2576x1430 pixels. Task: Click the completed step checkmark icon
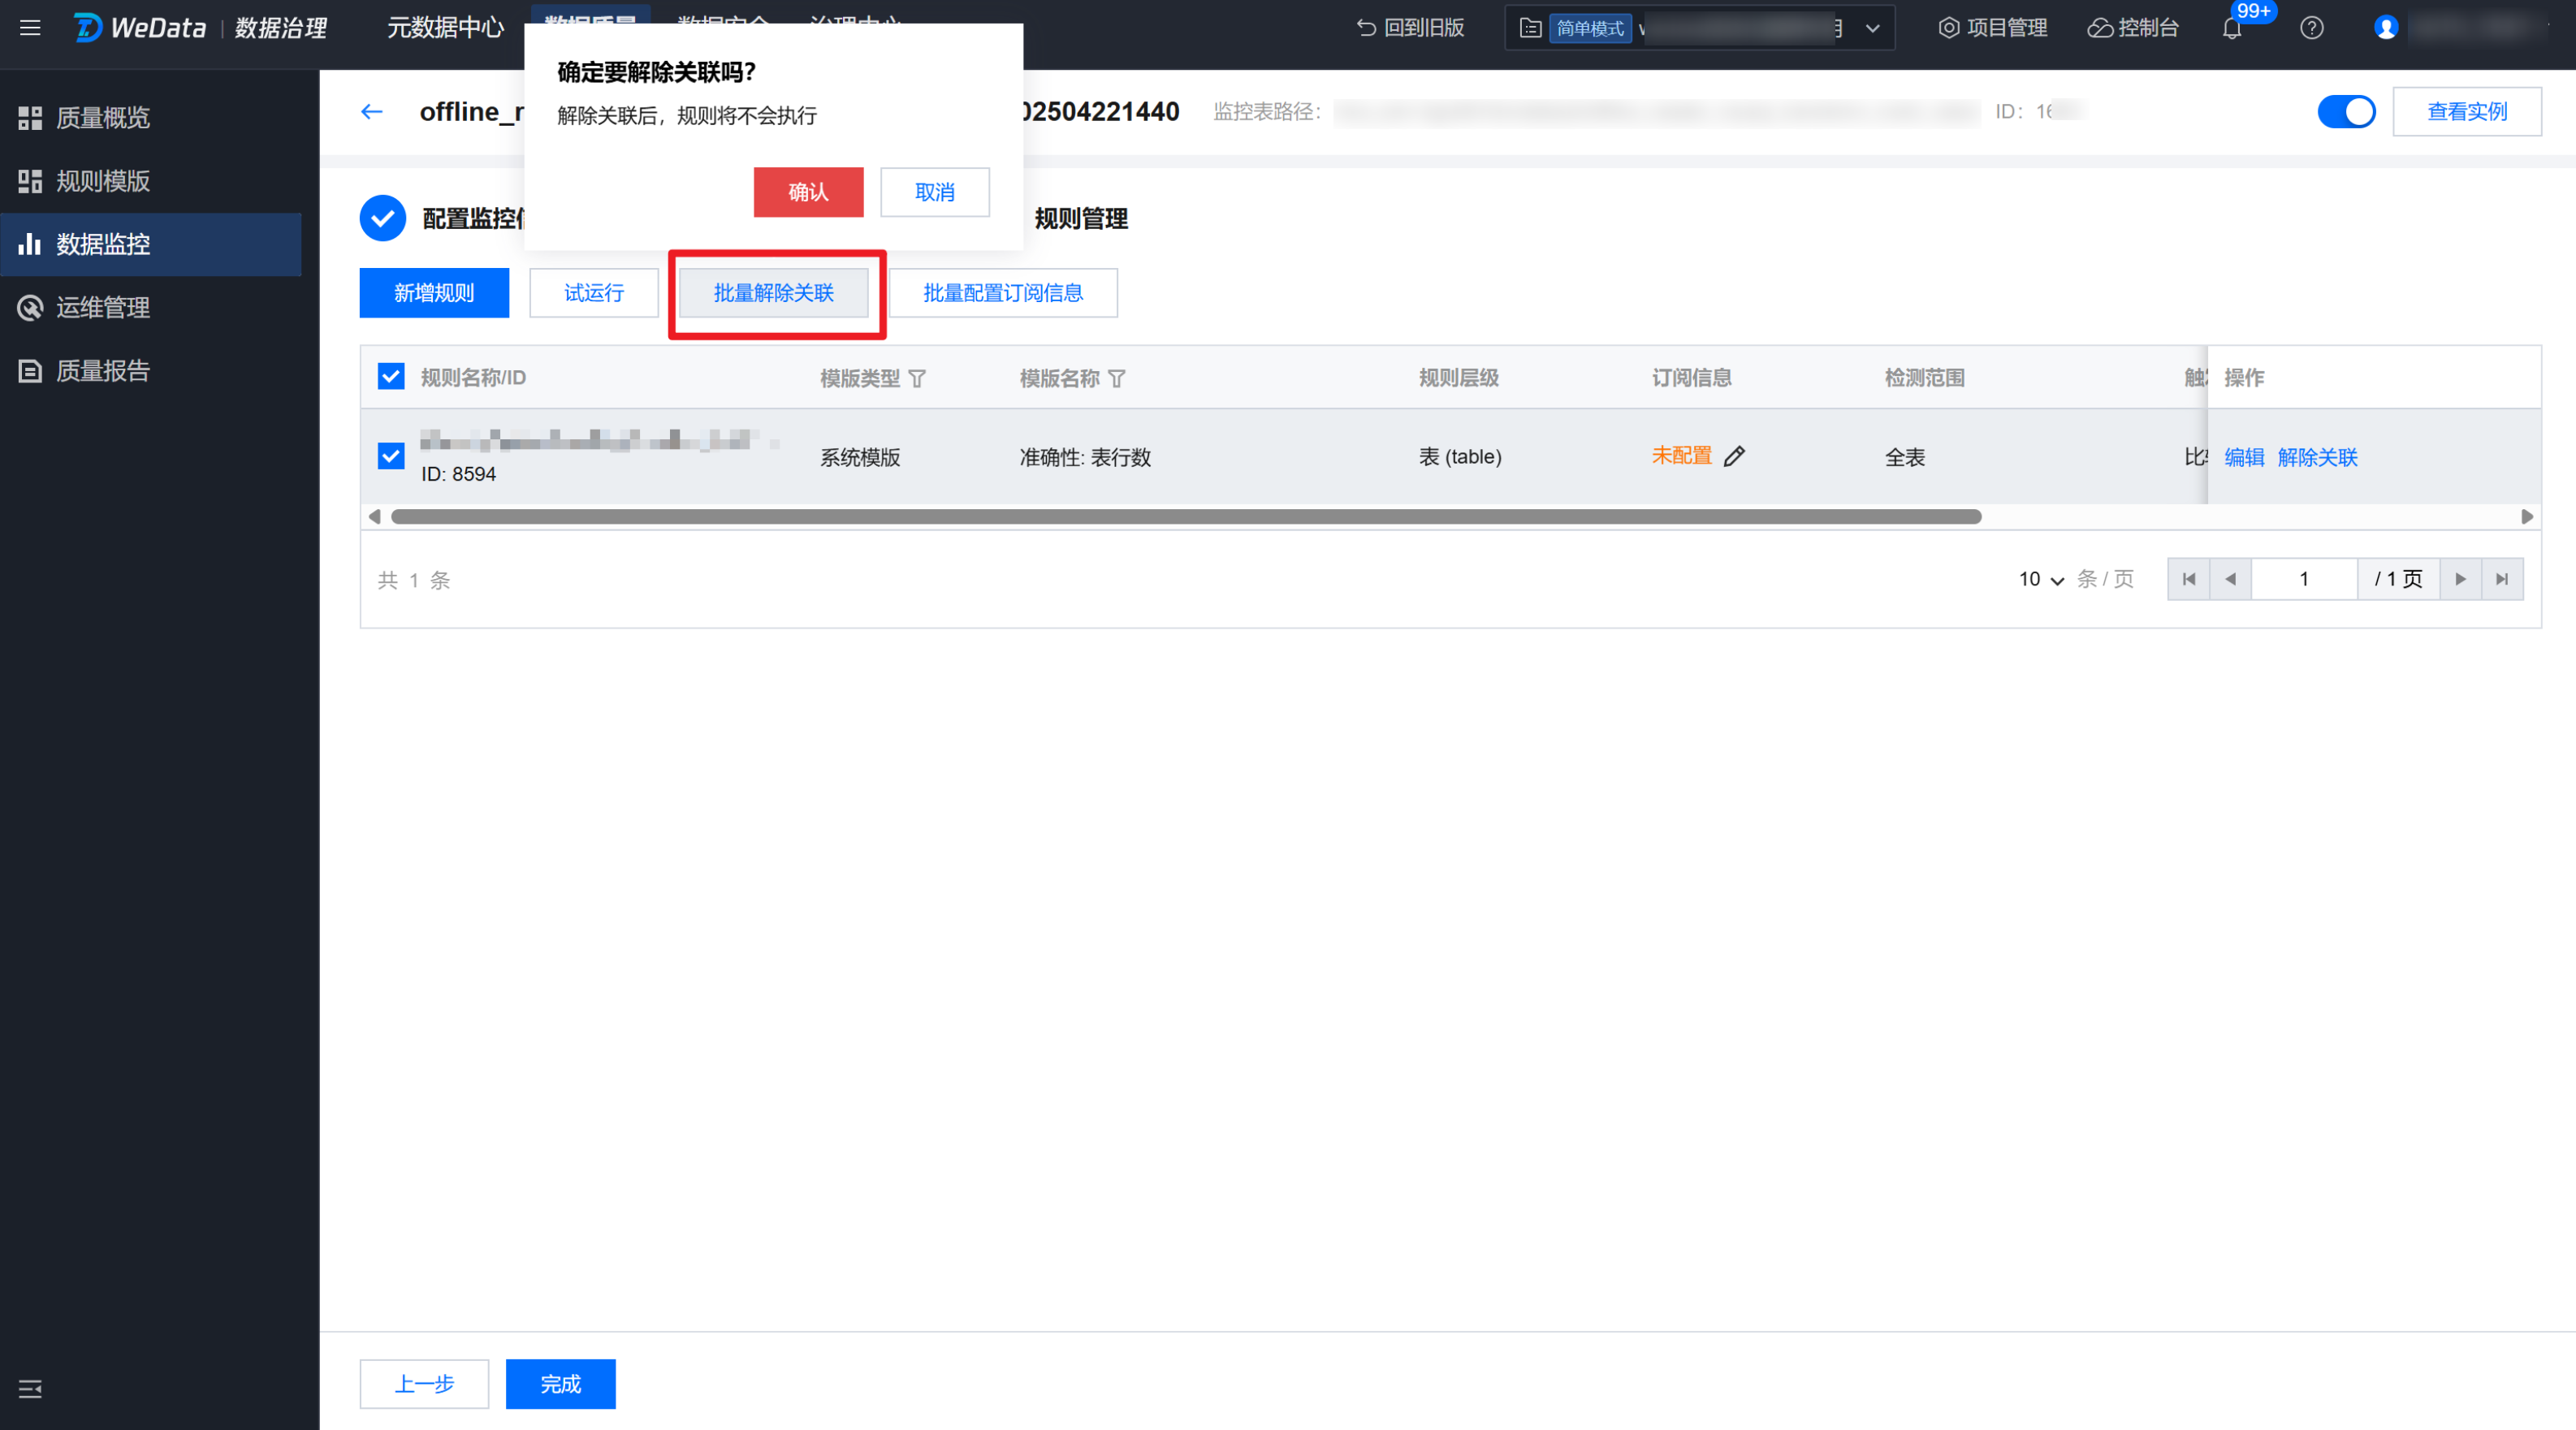(x=383, y=218)
